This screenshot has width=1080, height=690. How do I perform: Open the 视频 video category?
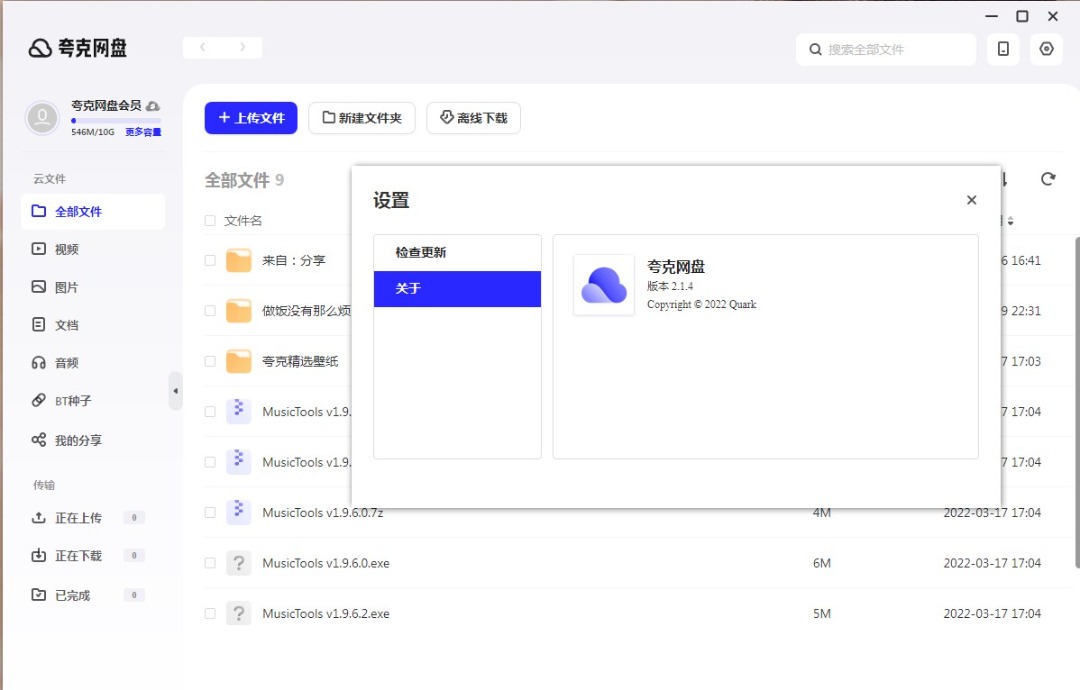point(66,249)
